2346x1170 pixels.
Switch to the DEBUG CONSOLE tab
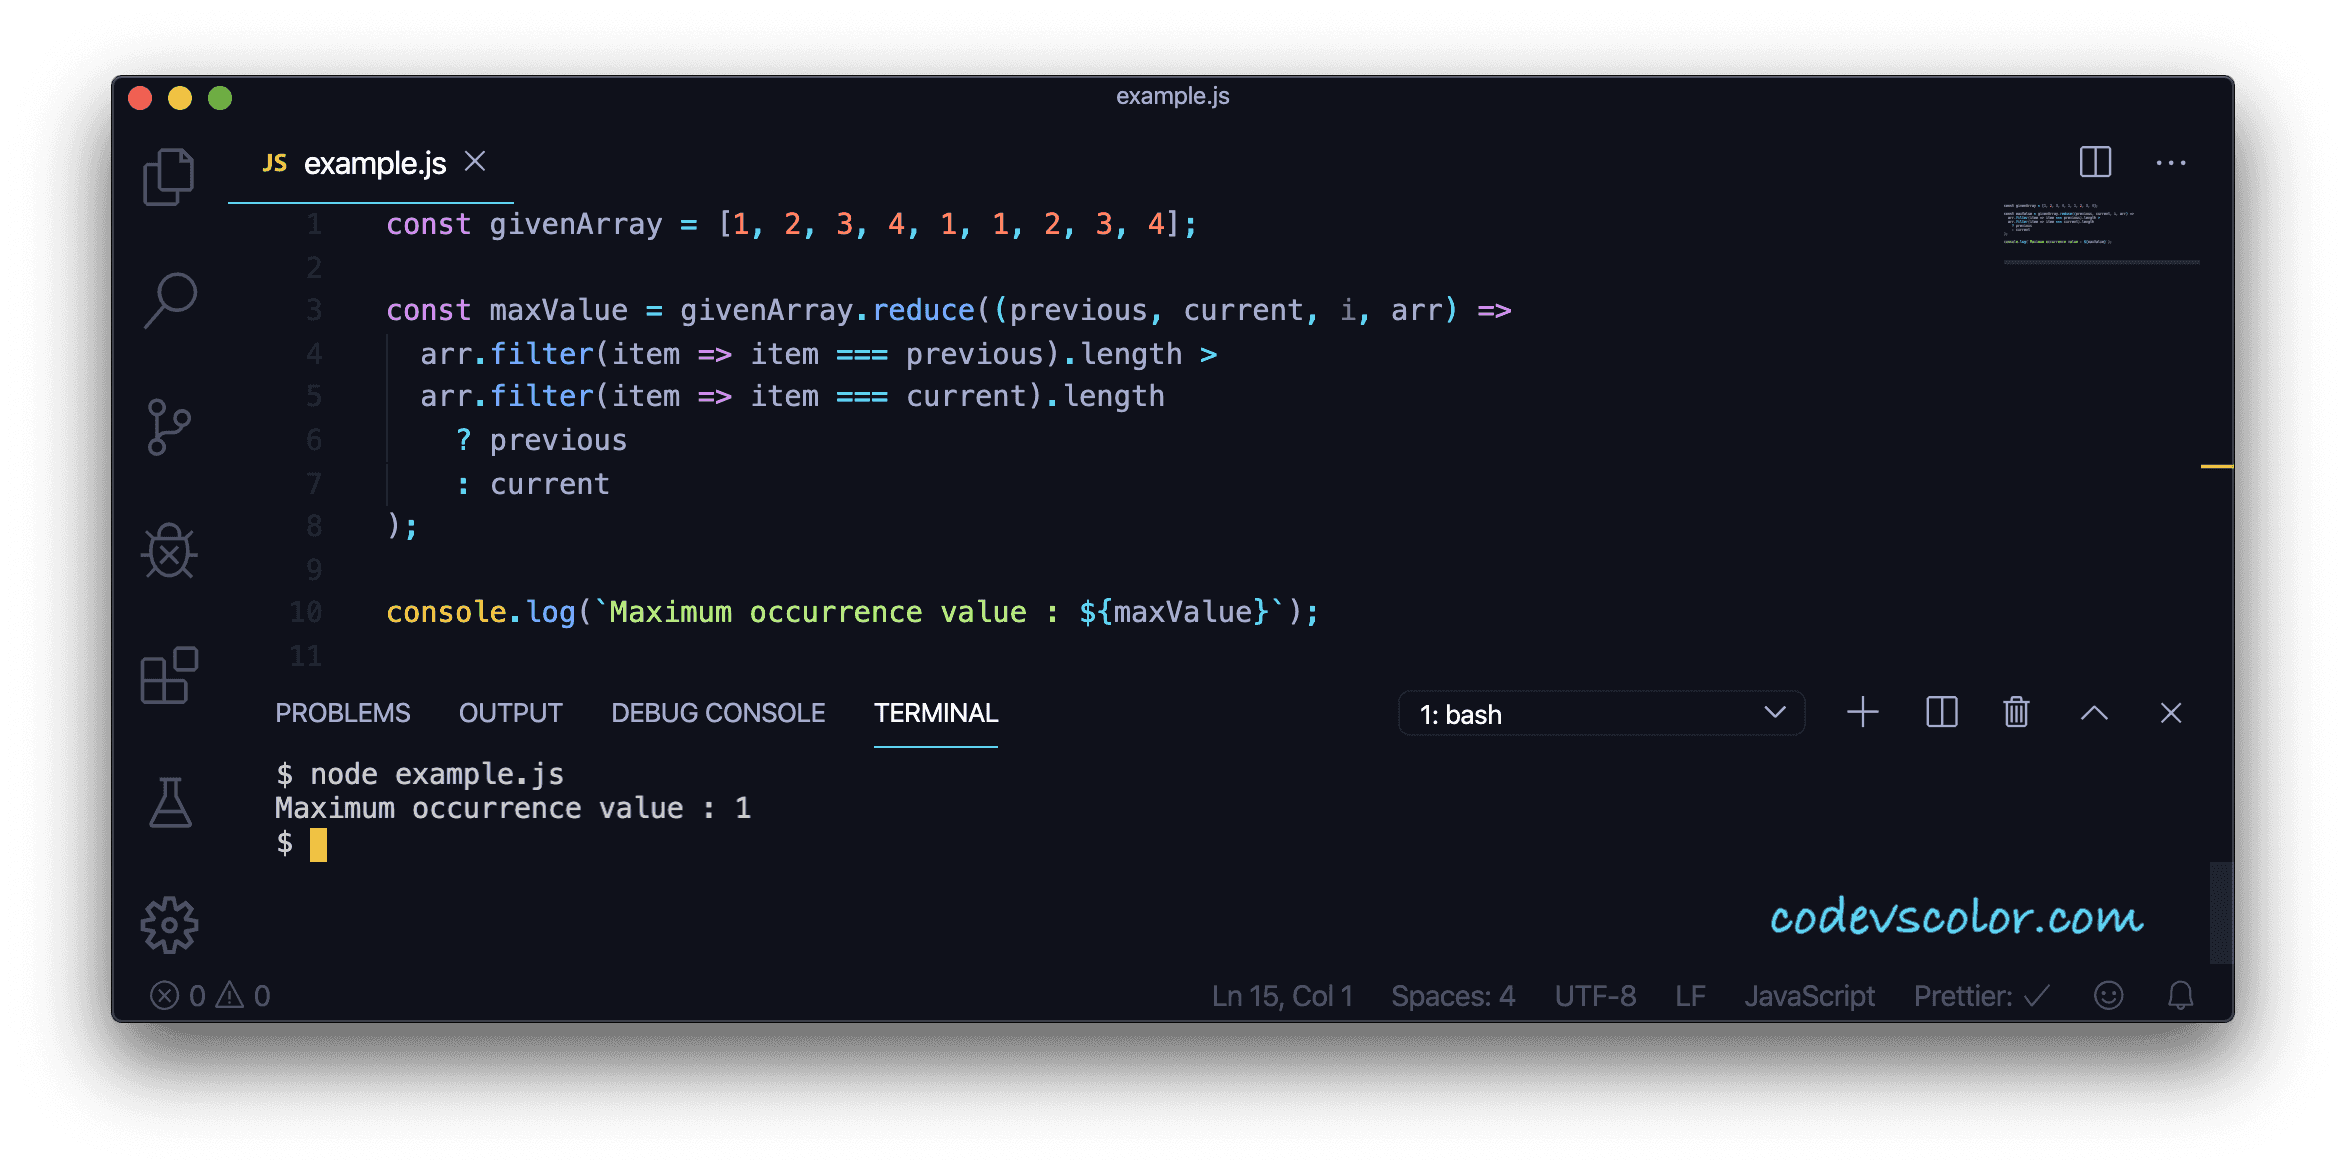click(718, 713)
